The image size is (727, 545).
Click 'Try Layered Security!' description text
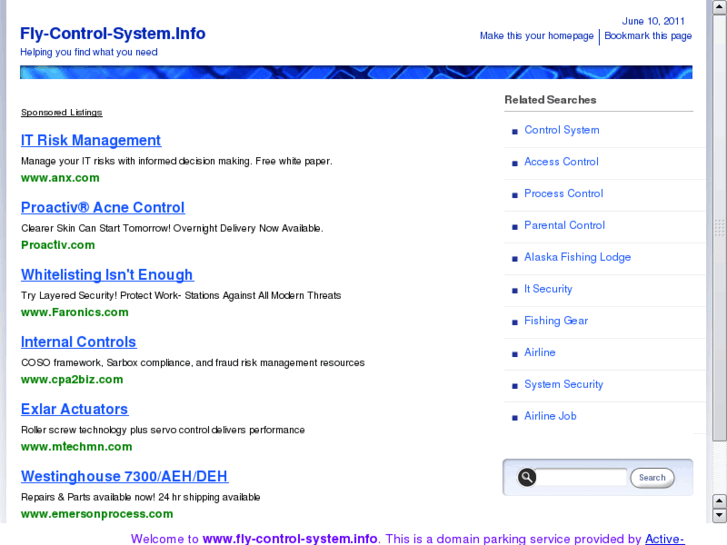click(x=181, y=295)
